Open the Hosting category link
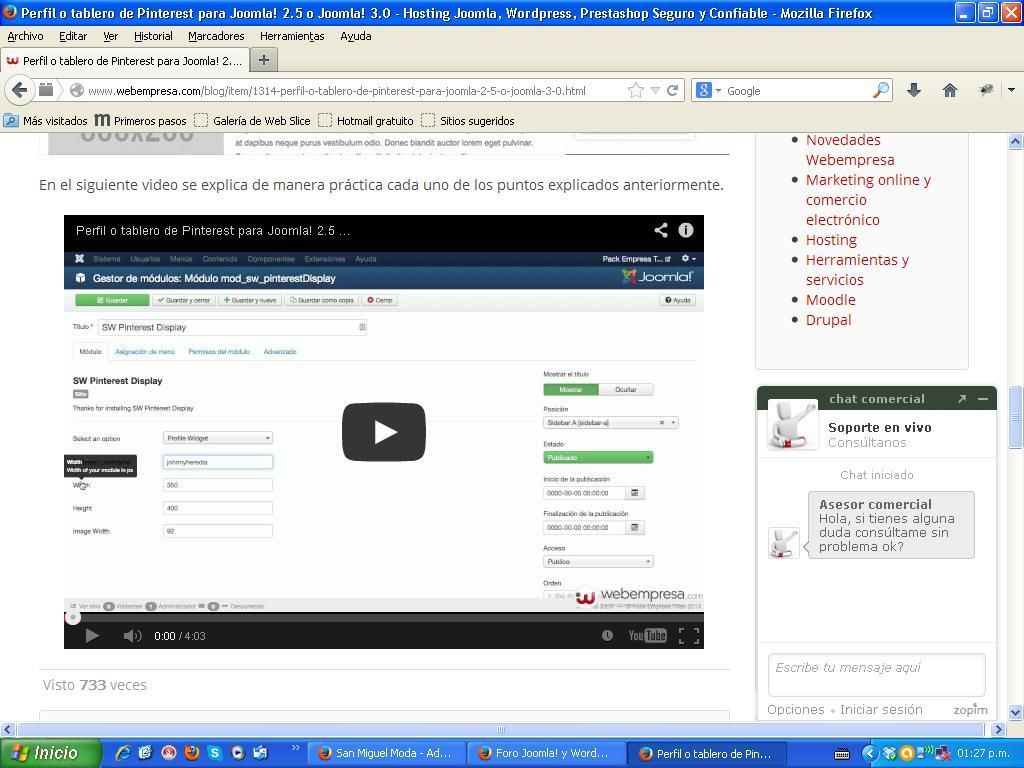The height and width of the screenshot is (768, 1024). tap(831, 240)
